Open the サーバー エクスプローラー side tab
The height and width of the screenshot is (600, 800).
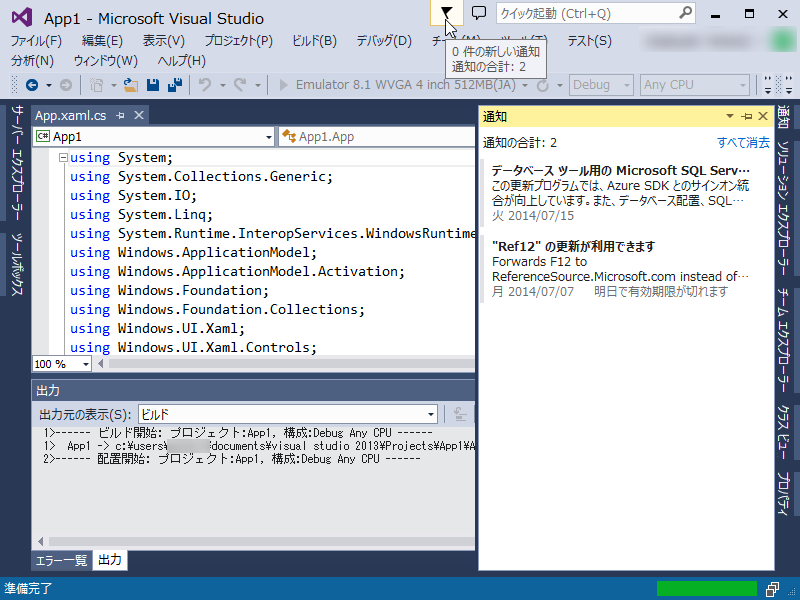[17, 162]
